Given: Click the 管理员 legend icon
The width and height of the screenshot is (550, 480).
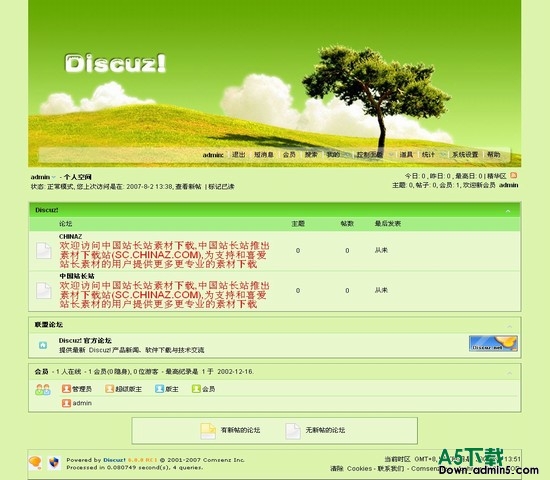Looking at the screenshot, I should click(66, 389).
